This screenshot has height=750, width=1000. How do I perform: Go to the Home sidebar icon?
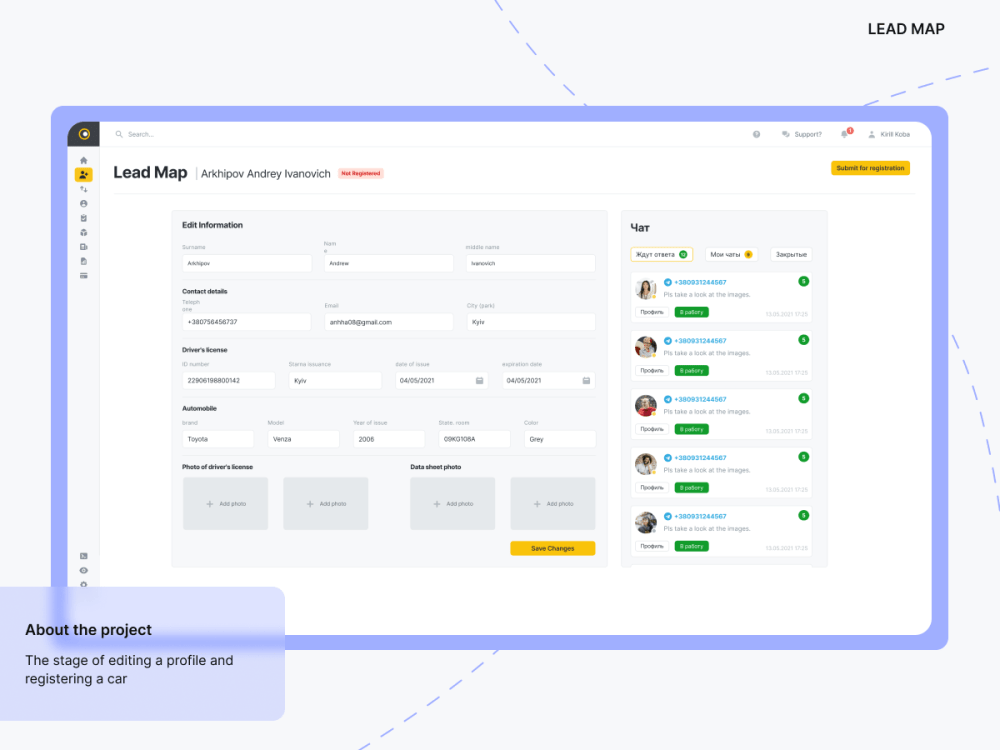coord(84,160)
